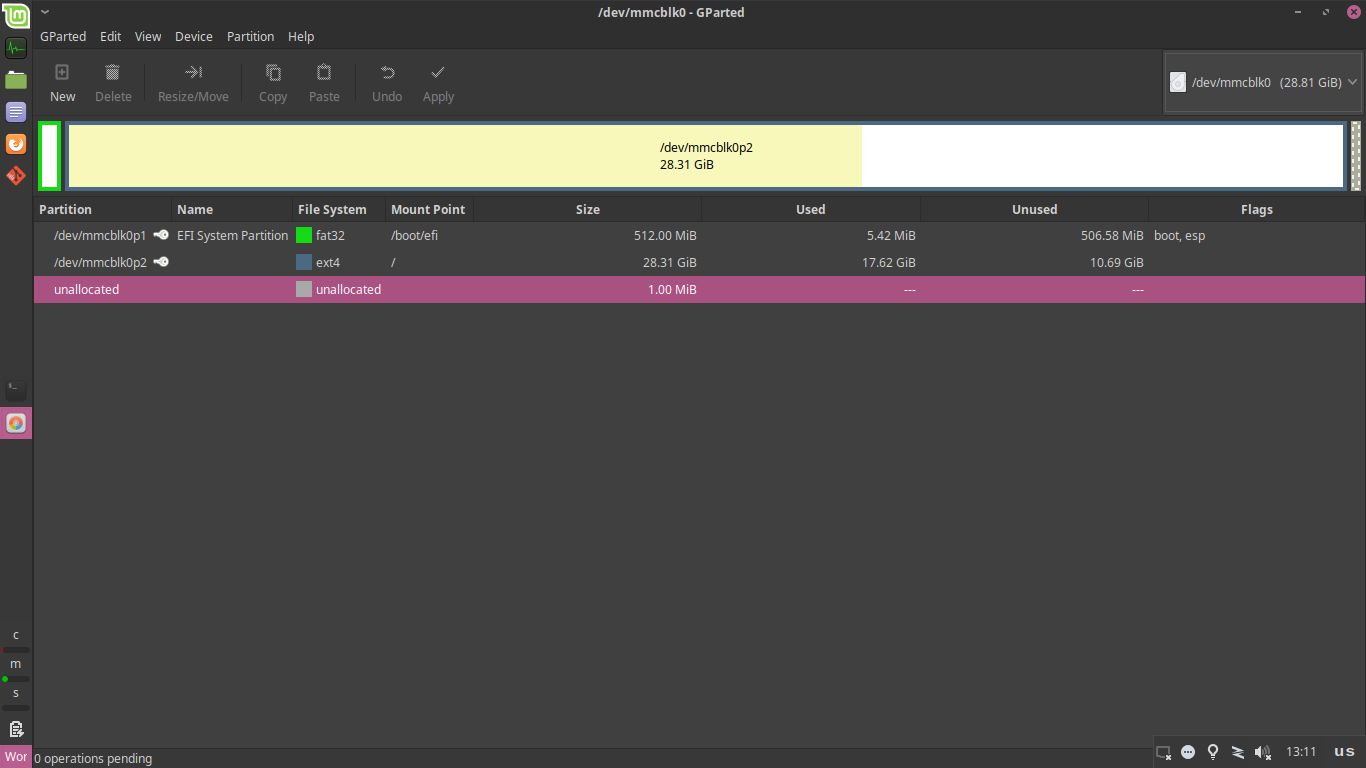Click the Resize/Move toolbar button
Image resolution: width=1366 pixels, height=768 pixels.
(x=193, y=83)
